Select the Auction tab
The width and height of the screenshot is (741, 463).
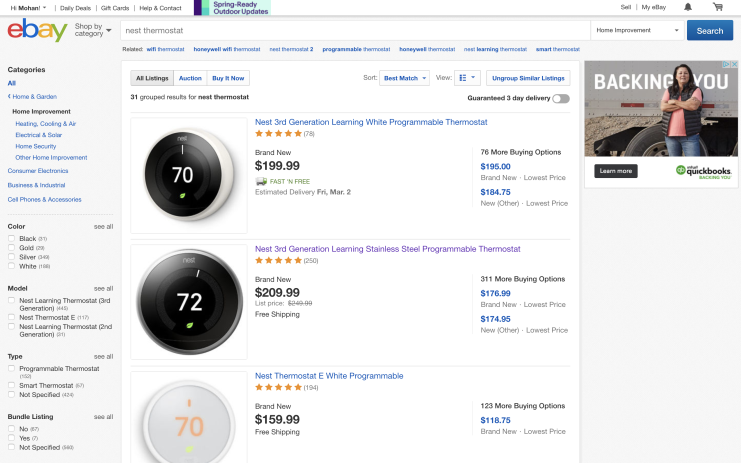(x=190, y=78)
